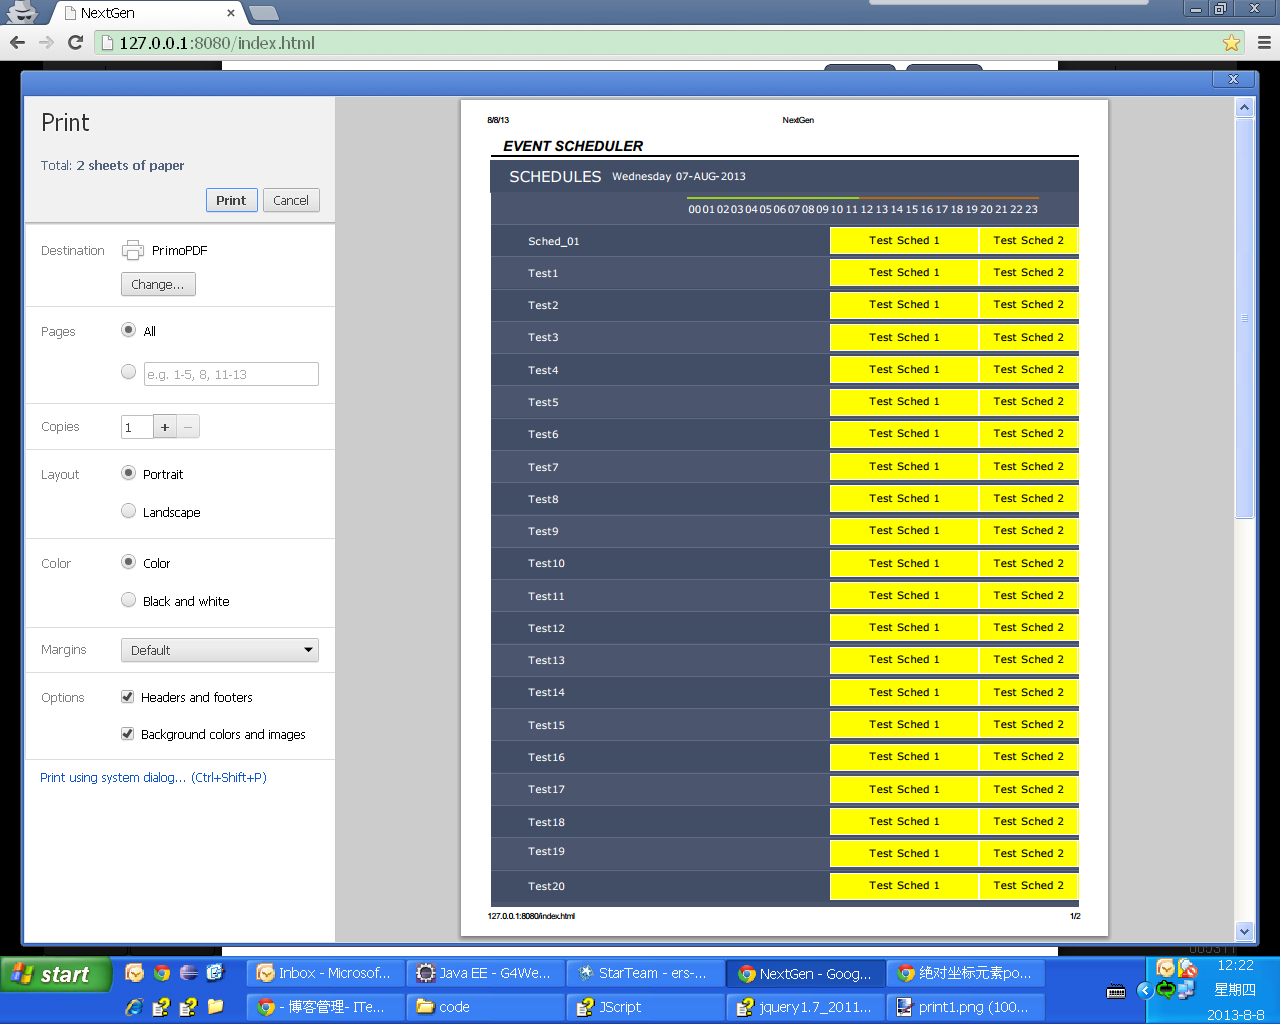Switch to the Inbox - Microsoft Outlook taskbar window

point(325,973)
